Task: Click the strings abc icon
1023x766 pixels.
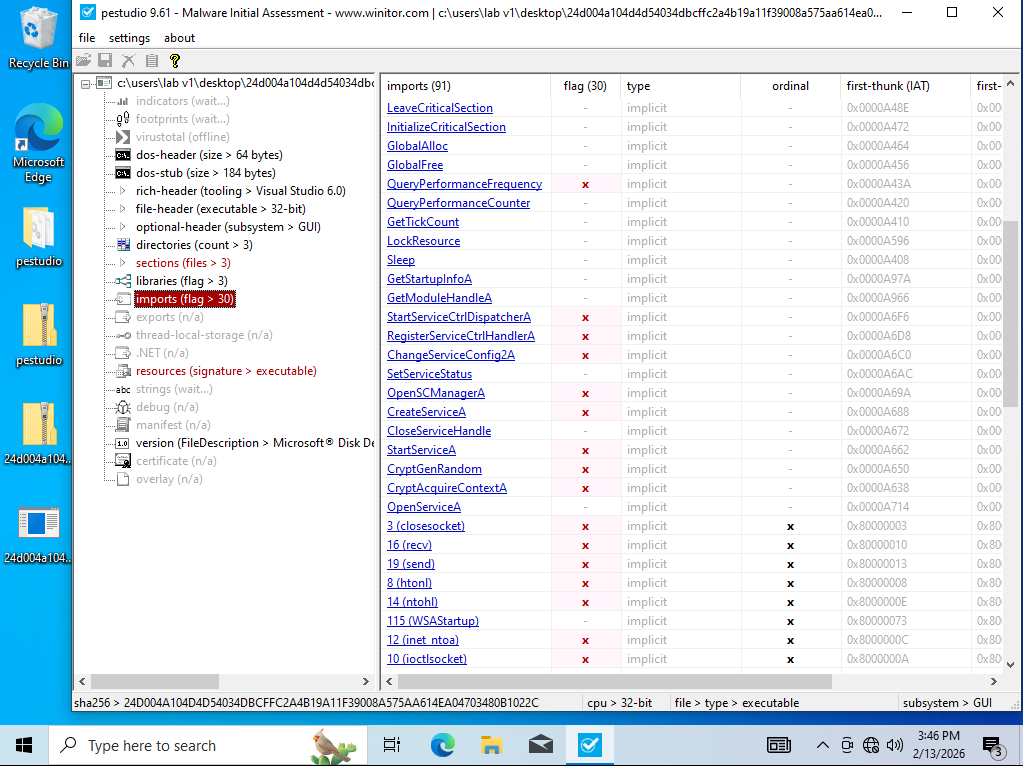Action: click(123, 390)
